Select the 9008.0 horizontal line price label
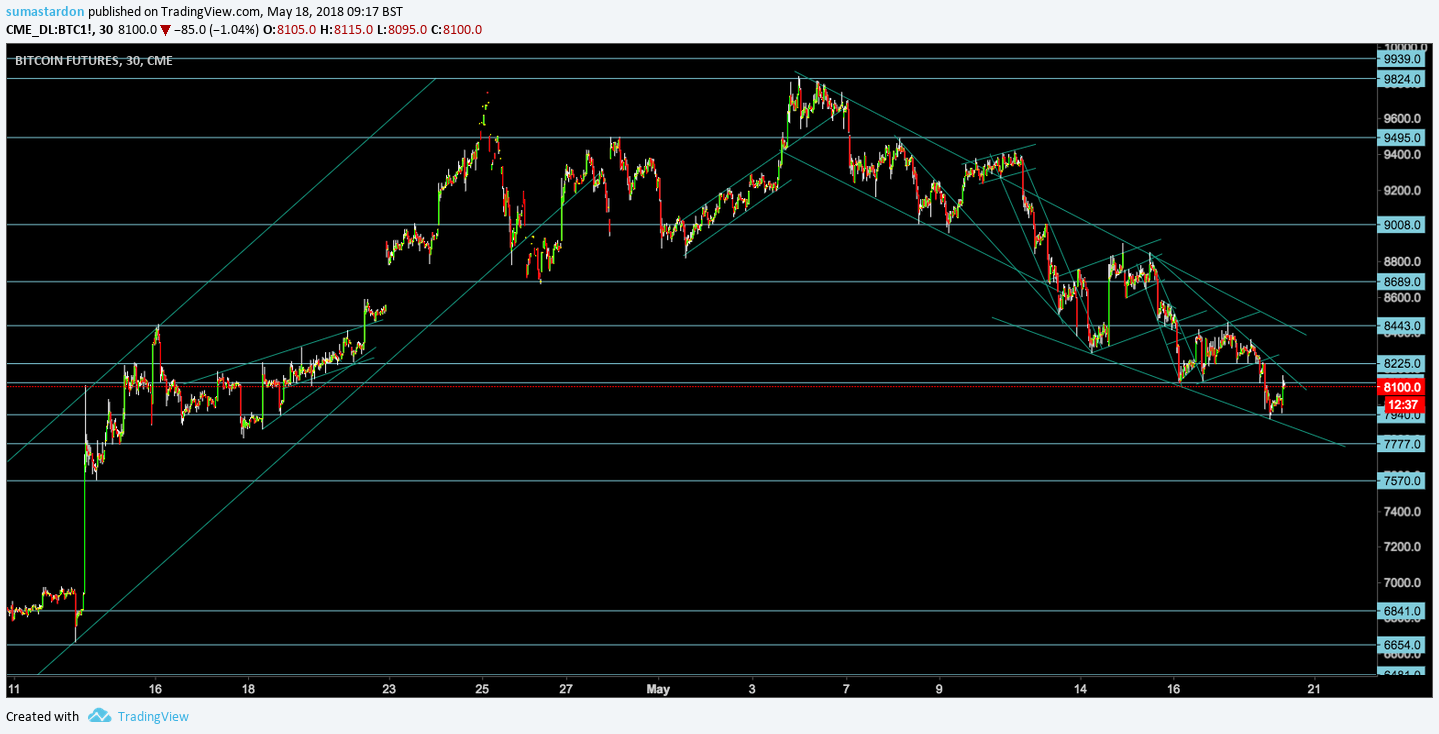The width and height of the screenshot is (1439, 734). tap(1400, 225)
